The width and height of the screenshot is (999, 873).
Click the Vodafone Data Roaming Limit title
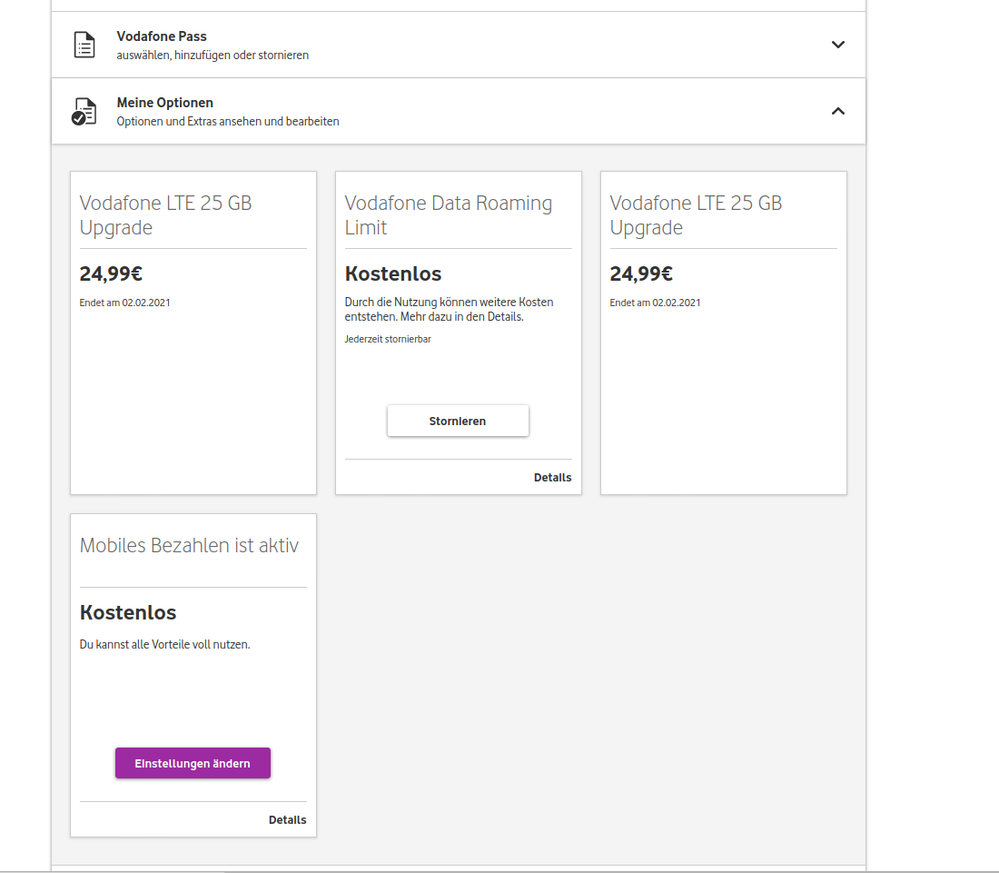click(x=448, y=215)
